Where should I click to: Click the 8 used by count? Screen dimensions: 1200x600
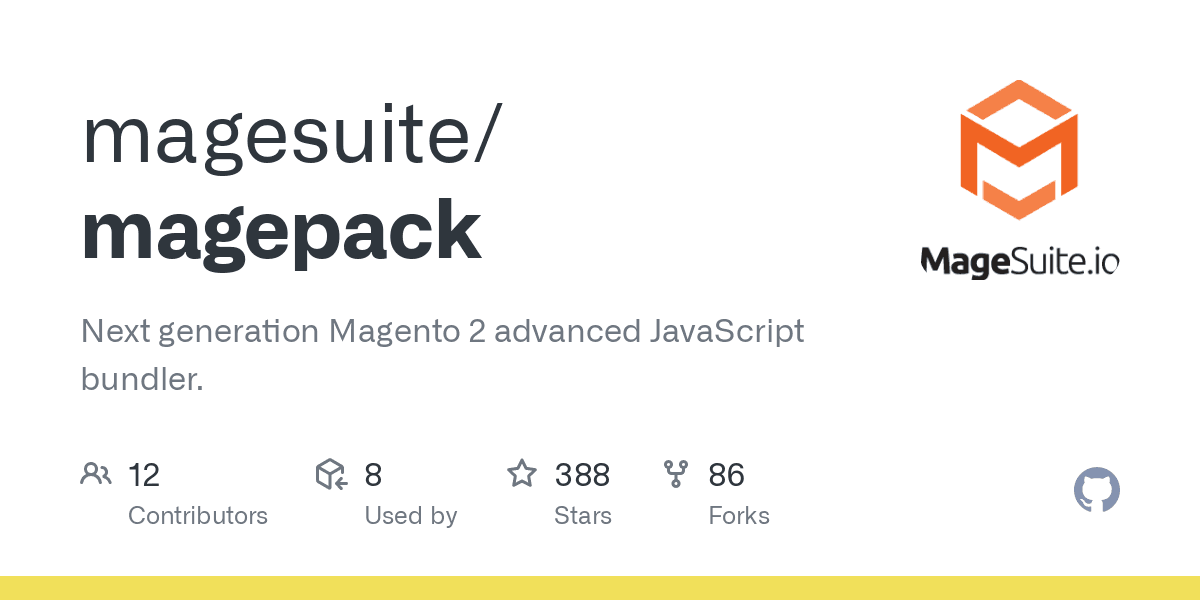click(x=373, y=475)
